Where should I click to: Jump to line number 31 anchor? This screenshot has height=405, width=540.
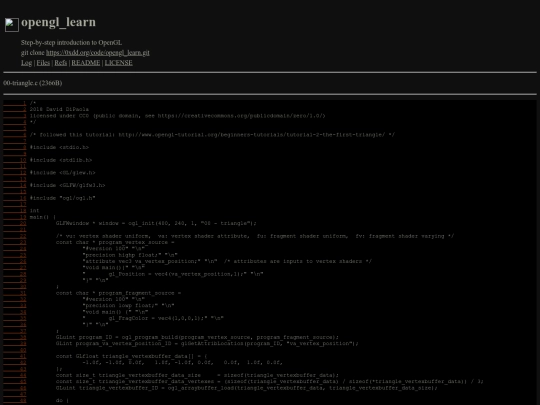click(x=15, y=293)
